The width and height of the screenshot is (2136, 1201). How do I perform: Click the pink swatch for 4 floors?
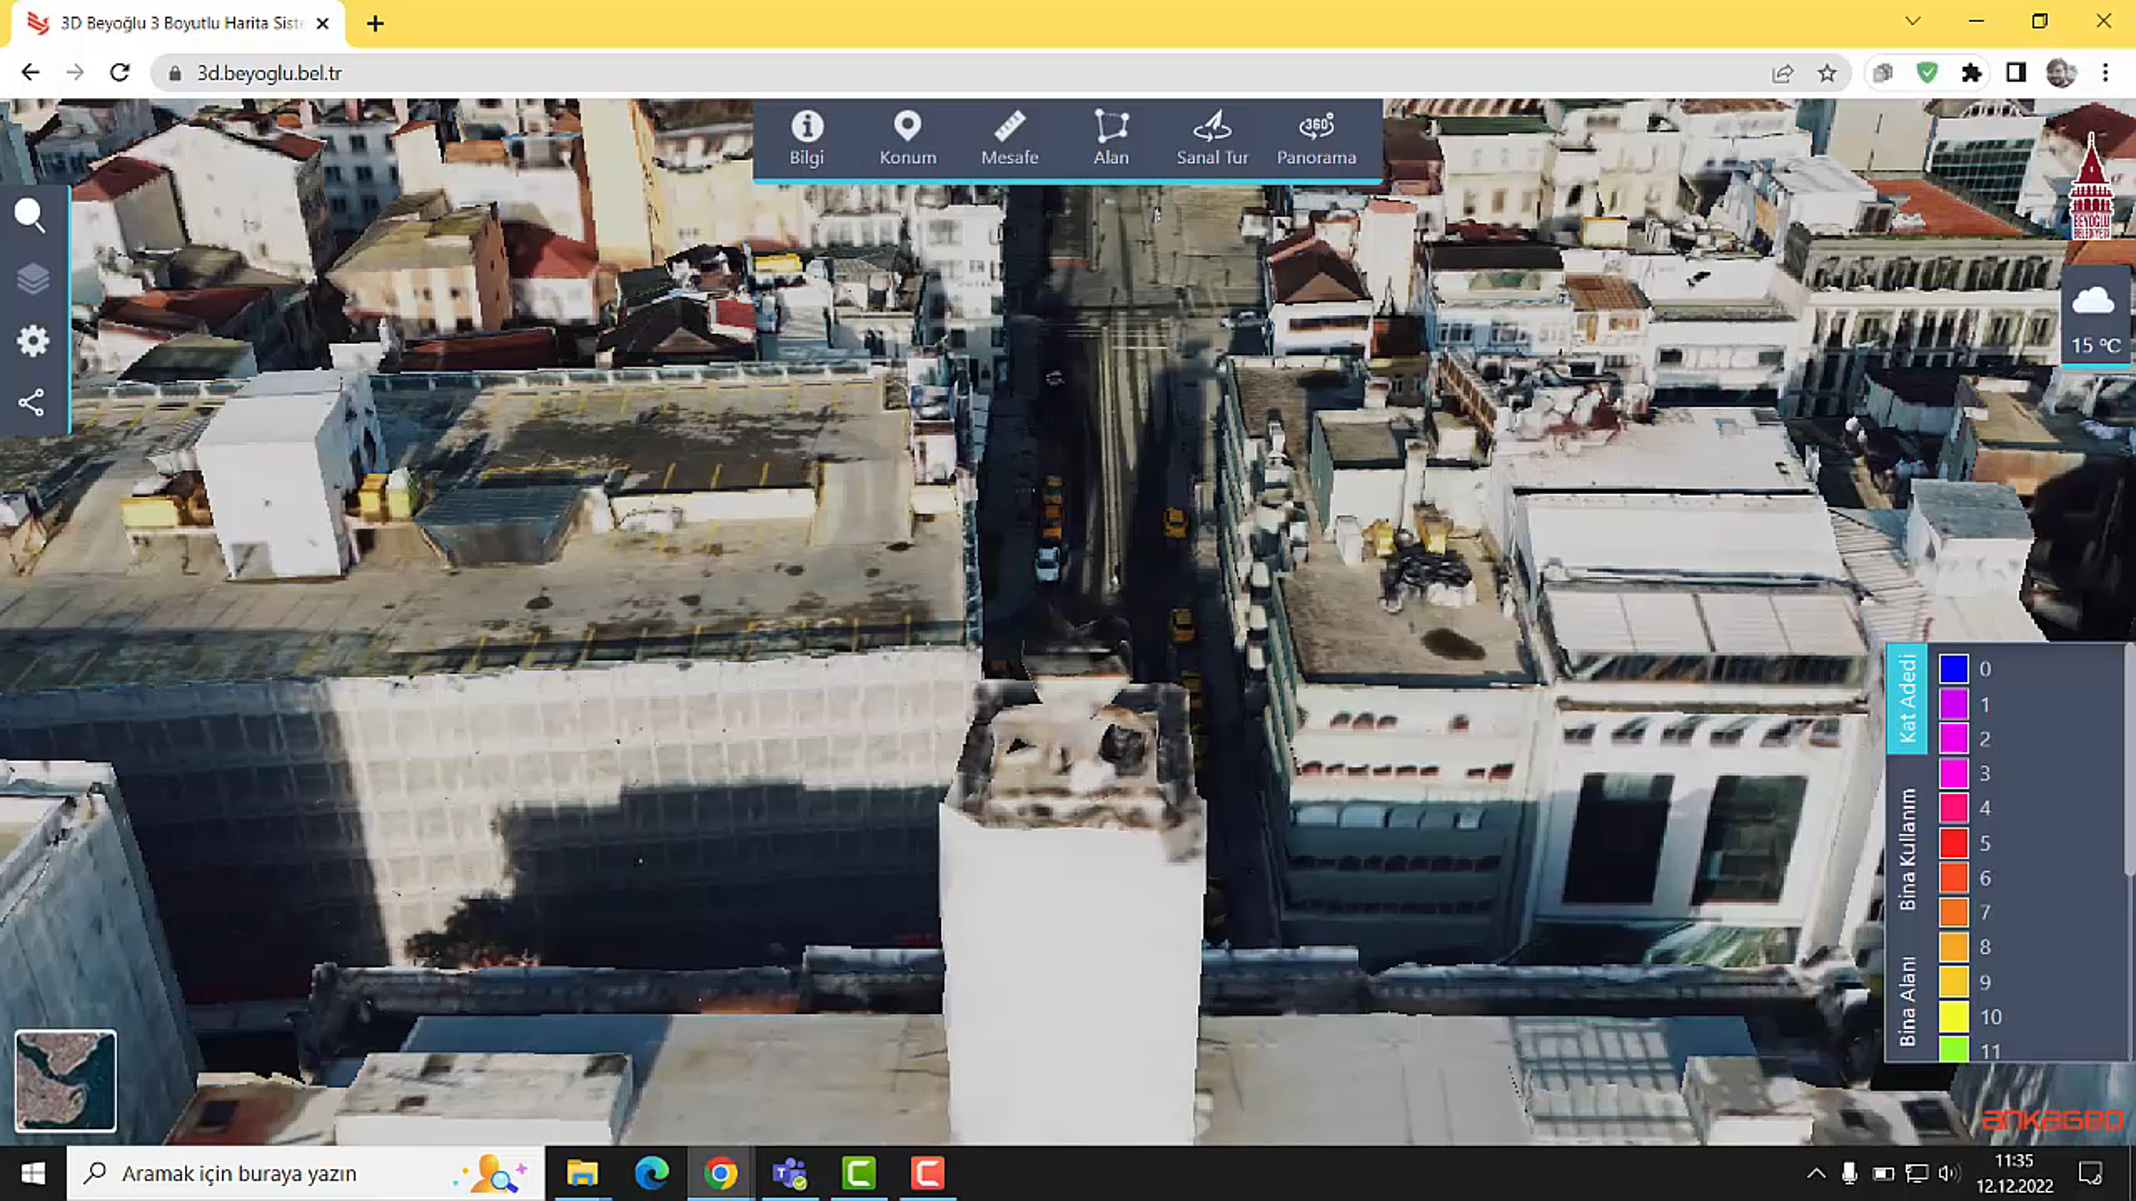click(x=1953, y=807)
